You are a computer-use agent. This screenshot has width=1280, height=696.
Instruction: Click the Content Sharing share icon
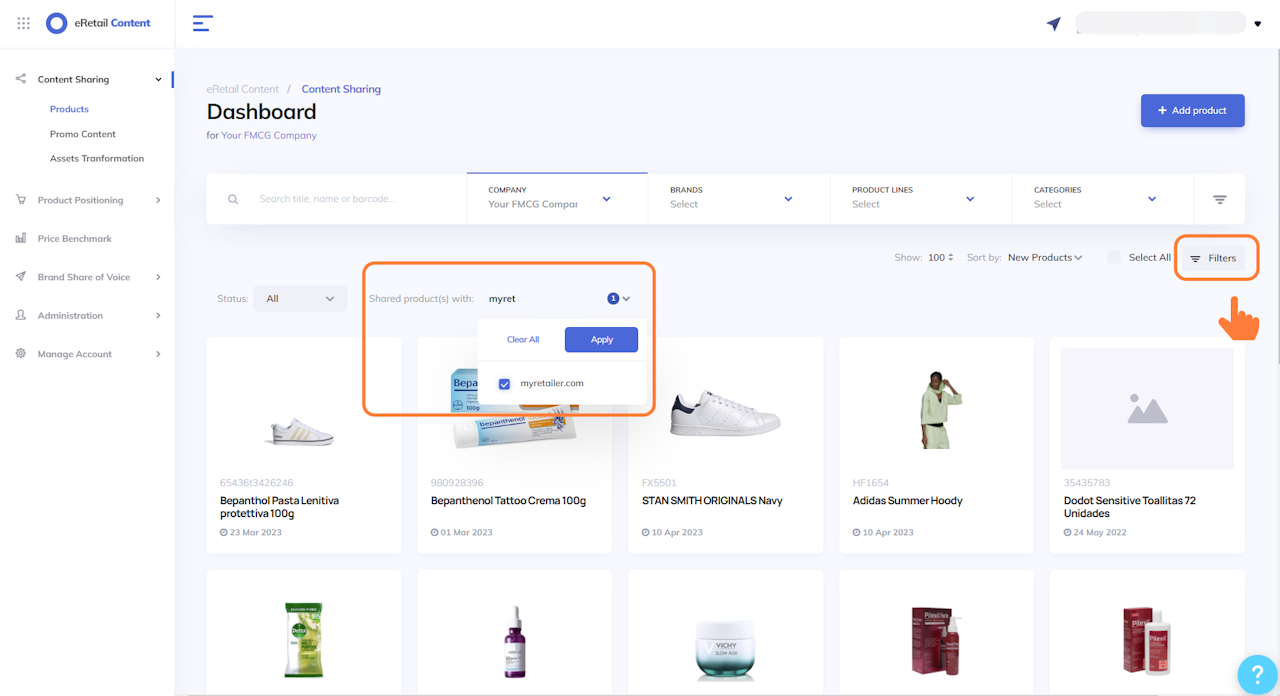[21, 79]
